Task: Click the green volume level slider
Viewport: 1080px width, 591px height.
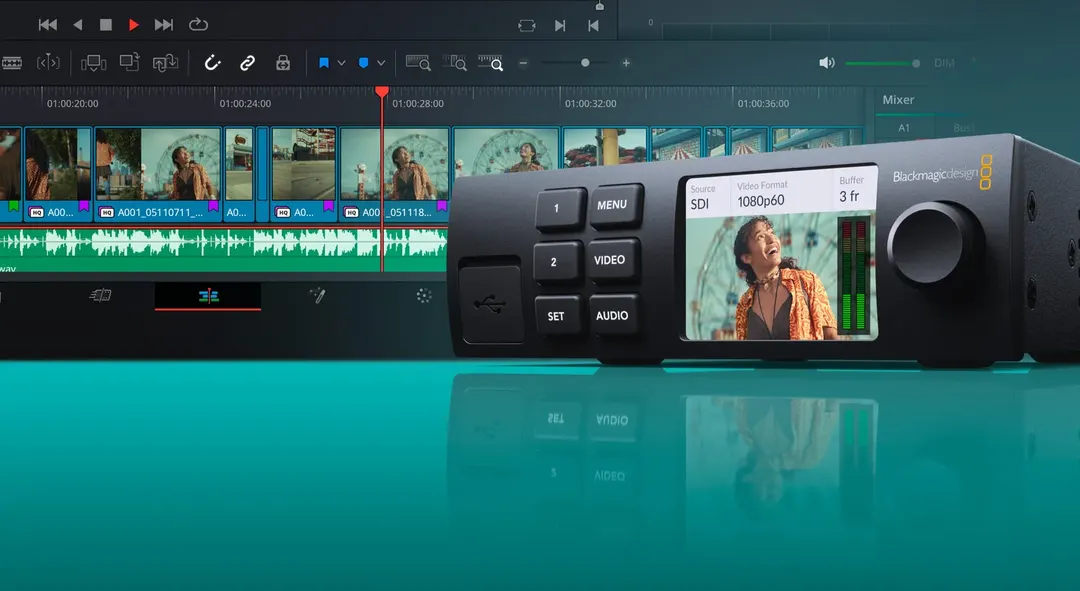Action: pos(882,63)
